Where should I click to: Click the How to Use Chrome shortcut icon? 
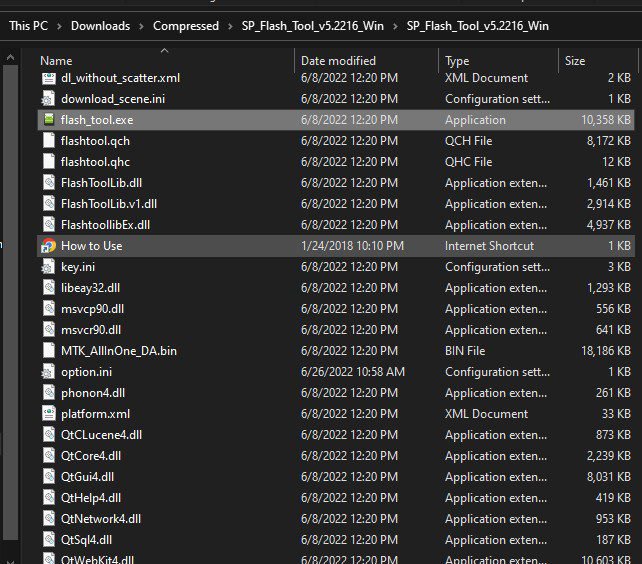(x=48, y=246)
